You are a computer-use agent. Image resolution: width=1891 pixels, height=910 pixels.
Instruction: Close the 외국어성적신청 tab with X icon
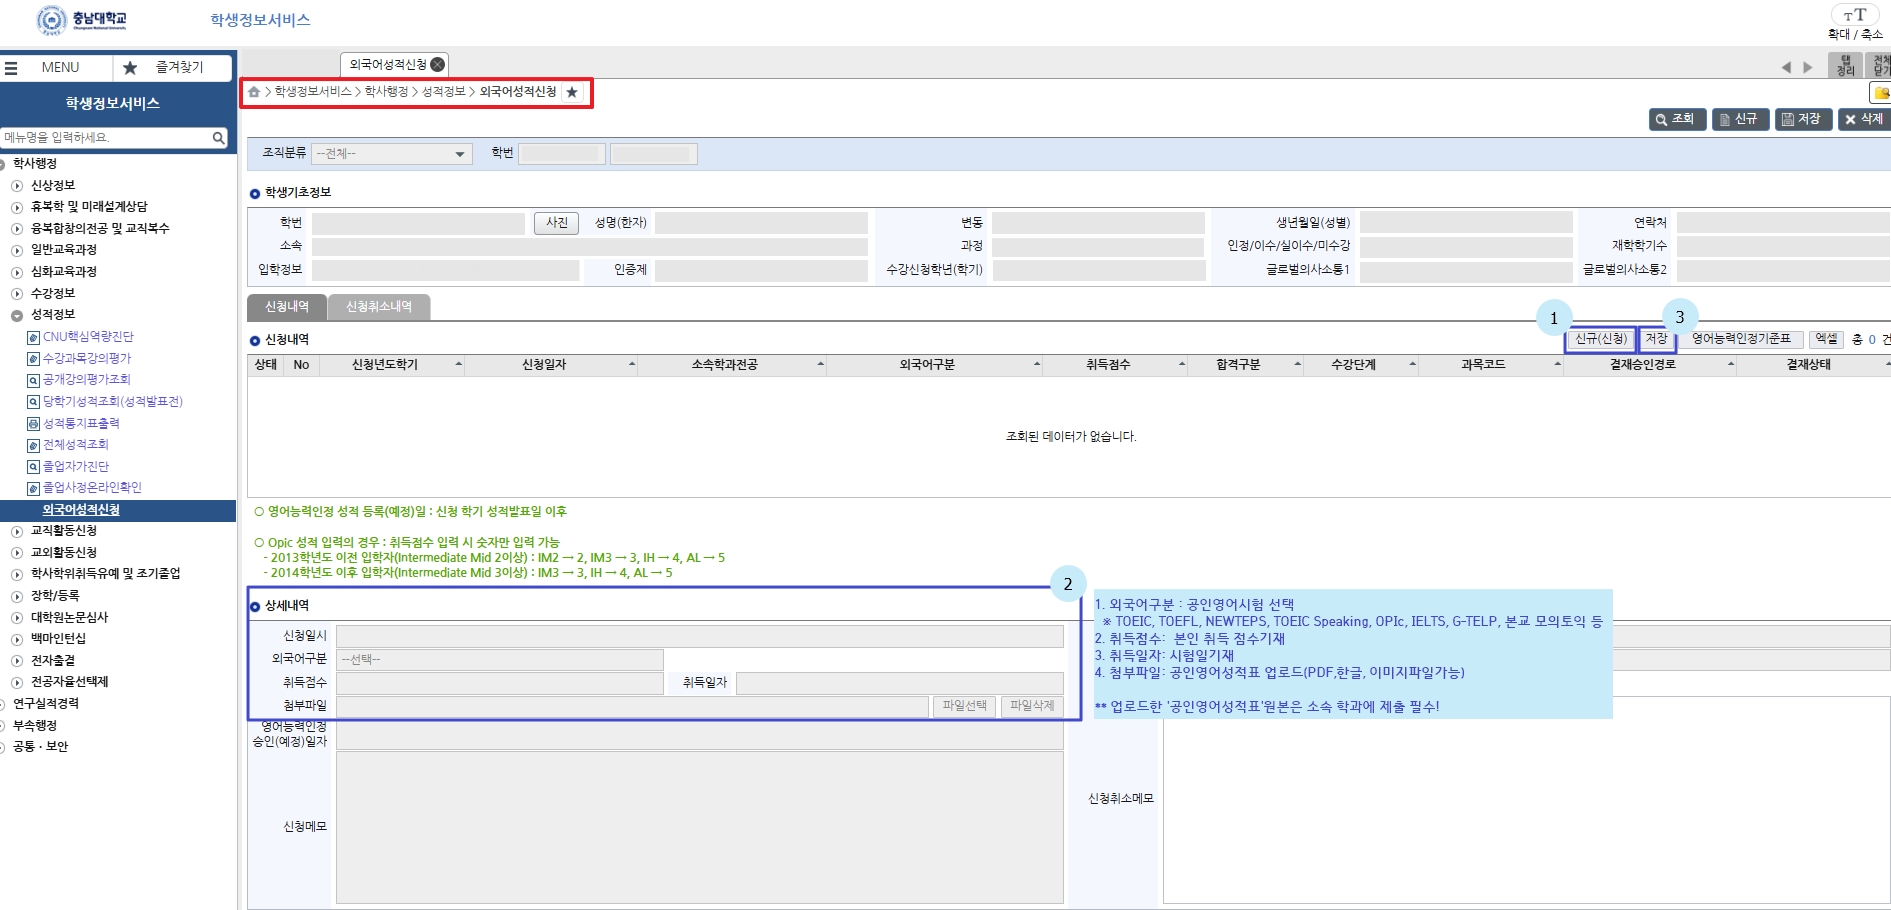pyautogui.click(x=437, y=64)
